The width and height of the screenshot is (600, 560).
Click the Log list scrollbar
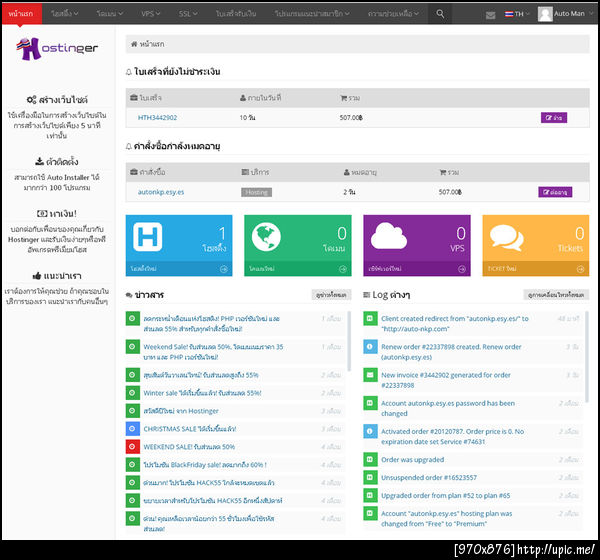[x=587, y=356]
